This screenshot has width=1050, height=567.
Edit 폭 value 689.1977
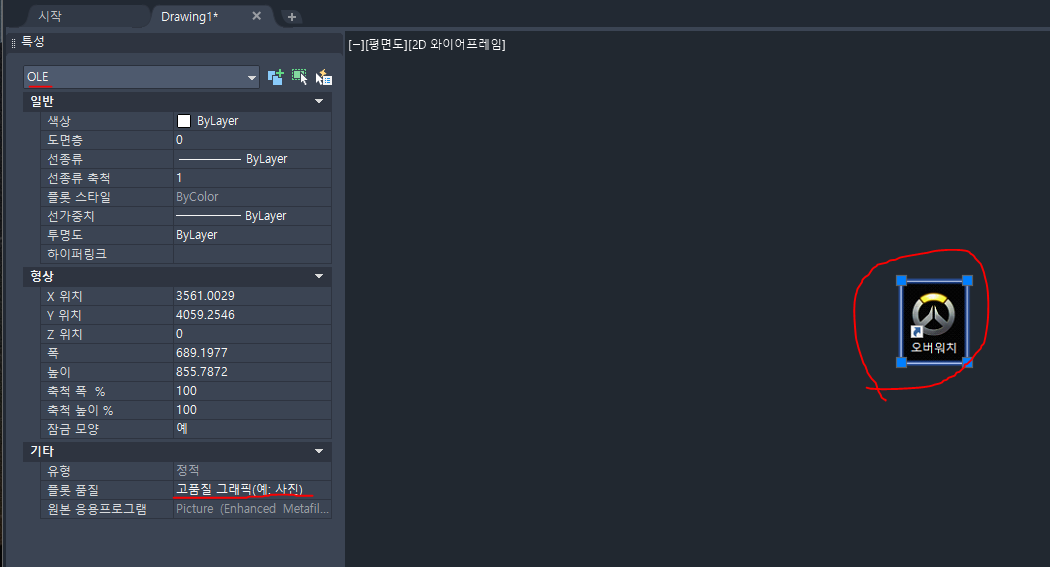pos(252,353)
